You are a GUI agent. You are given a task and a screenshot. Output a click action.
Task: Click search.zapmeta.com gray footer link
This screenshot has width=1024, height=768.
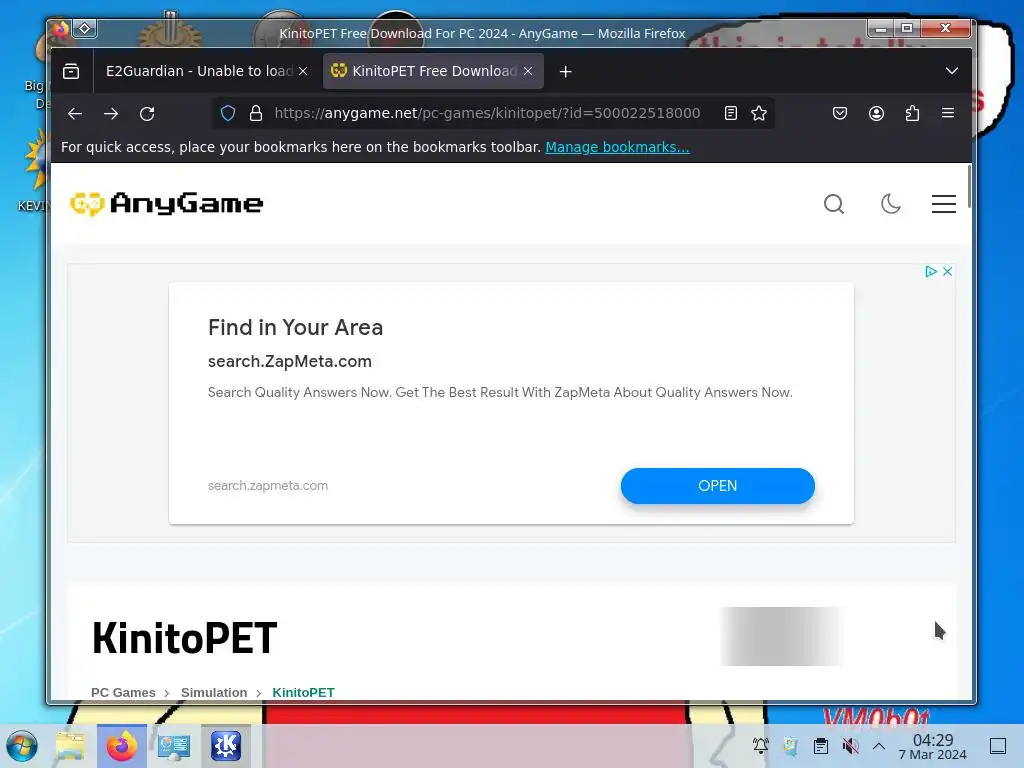pyautogui.click(x=268, y=486)
